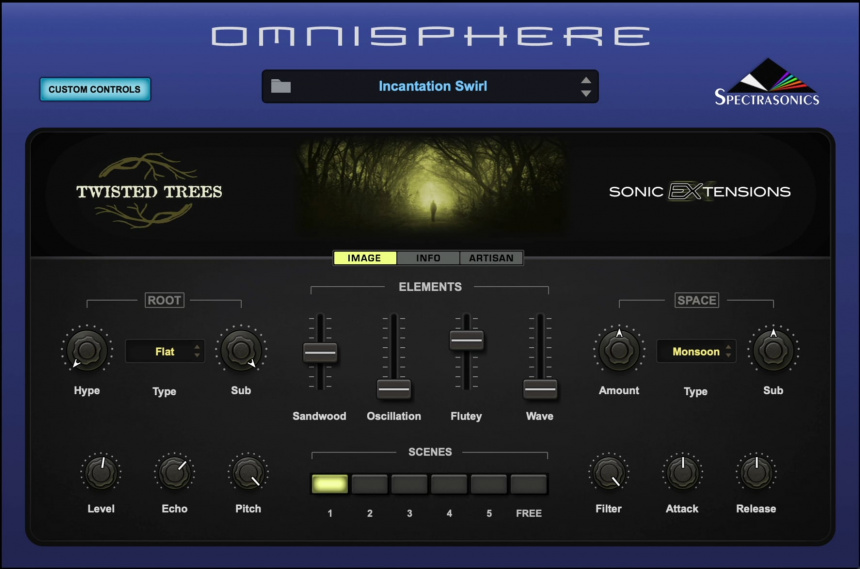This screenshot has height=569, width=860.
Task: Switch to the IMAGE tab
Action: (364, 258)
